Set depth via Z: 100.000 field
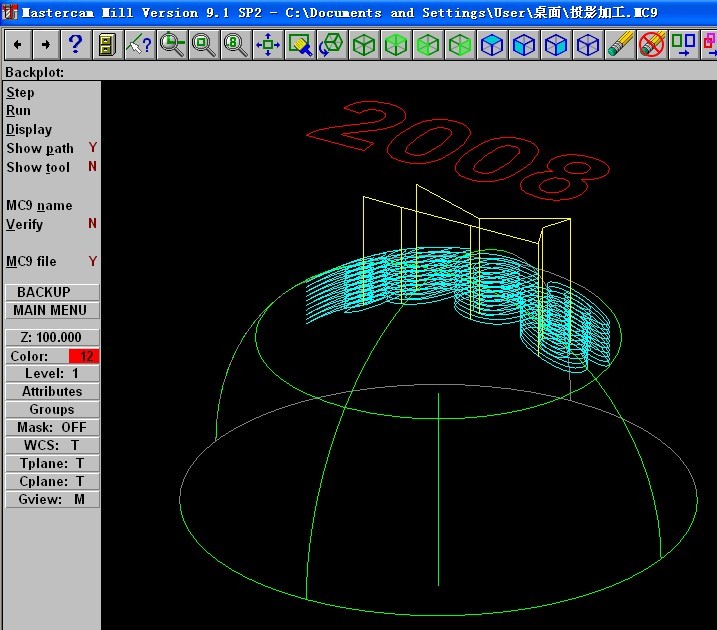717x630 pixels. tap(52, 337)
